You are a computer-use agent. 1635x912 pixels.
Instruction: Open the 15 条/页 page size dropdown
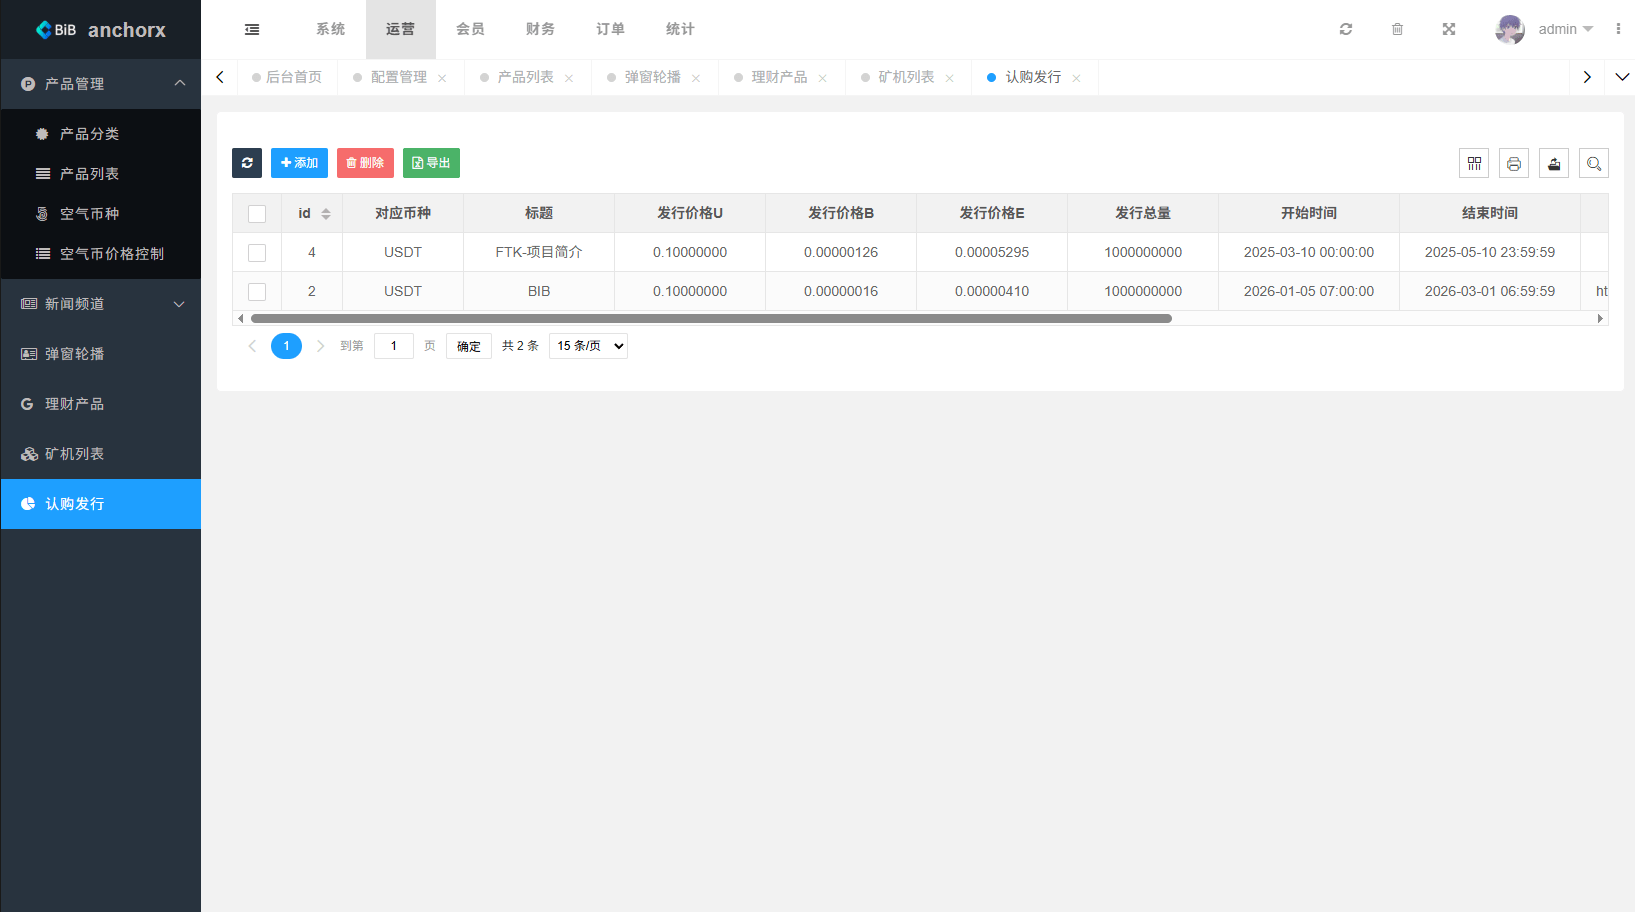(588, 346)
